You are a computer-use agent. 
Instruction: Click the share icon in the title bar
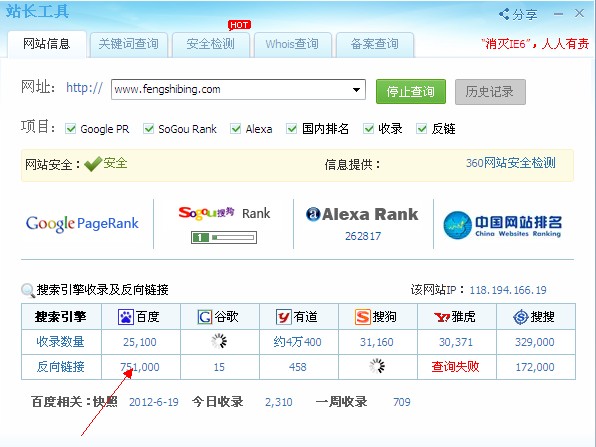point(504,14)
